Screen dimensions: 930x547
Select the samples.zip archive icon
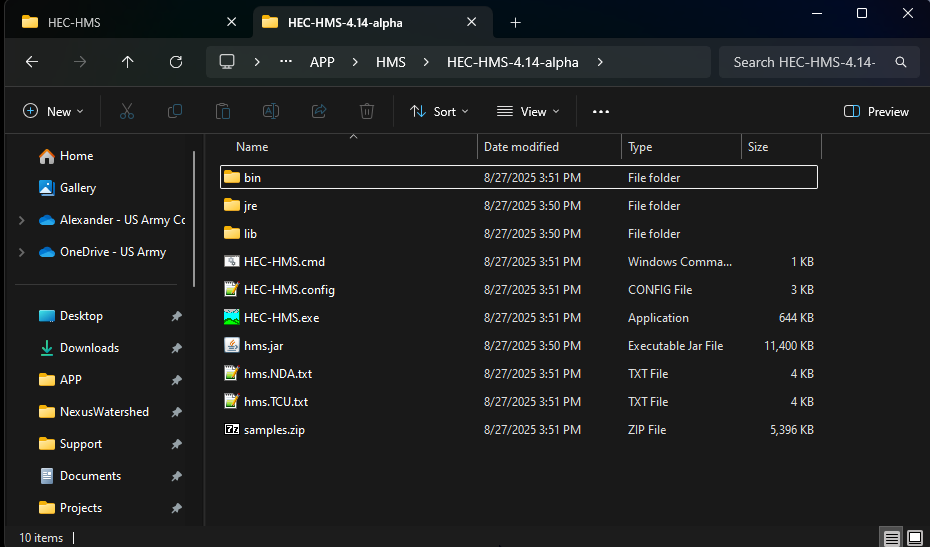pyautogui.click(x=232, y=430)
